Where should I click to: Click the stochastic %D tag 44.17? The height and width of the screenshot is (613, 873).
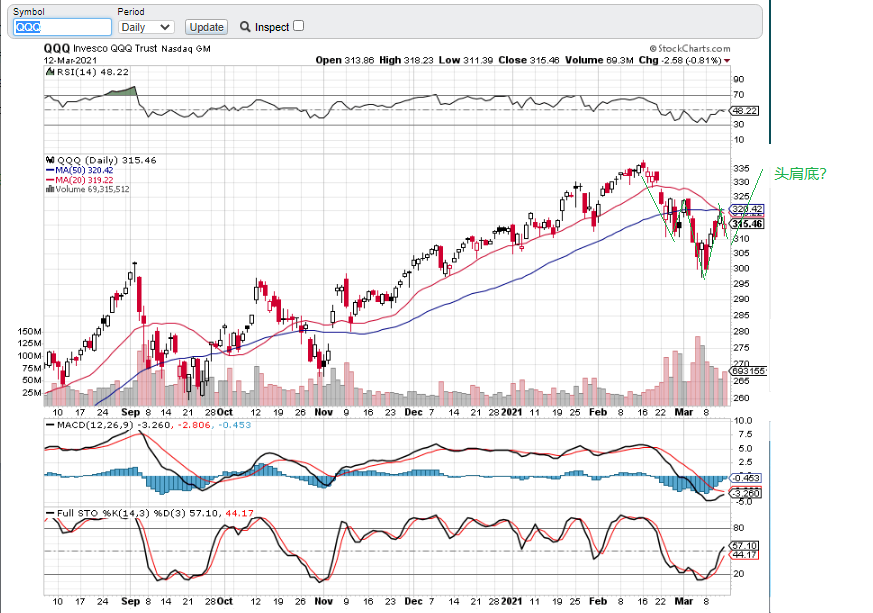[x=745, y=555]
